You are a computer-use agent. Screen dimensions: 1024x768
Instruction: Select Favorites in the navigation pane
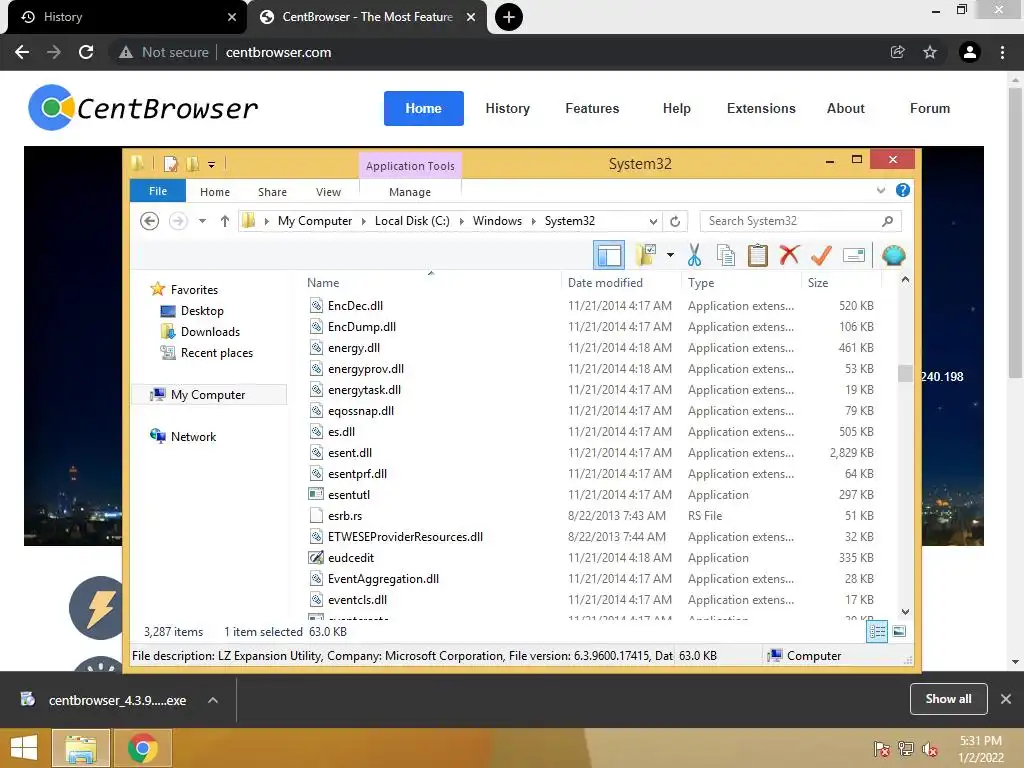pyautogui.click(x=194, y=289)
